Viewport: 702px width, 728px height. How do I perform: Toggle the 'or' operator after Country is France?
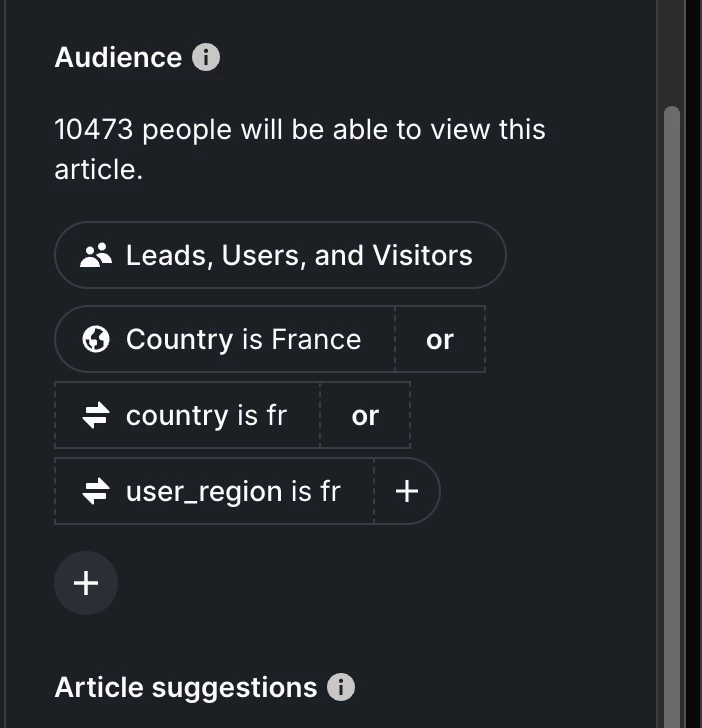tap(439, 340)
